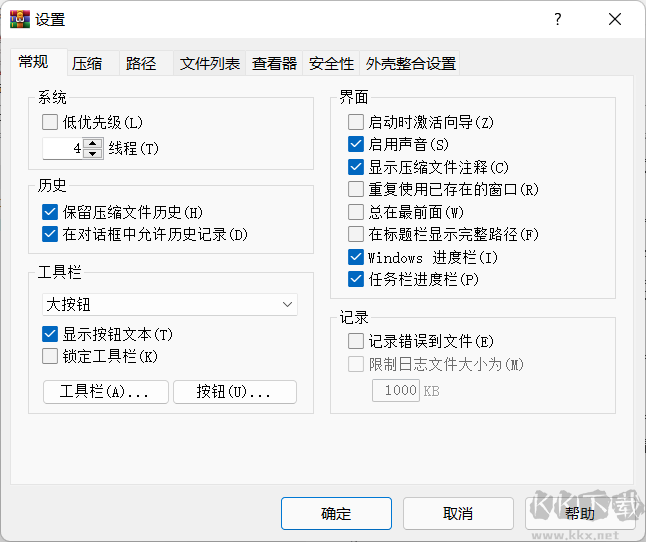
Task: Toggle 锁定工具栏 checkbox
Action: click(x=51, y=356)
